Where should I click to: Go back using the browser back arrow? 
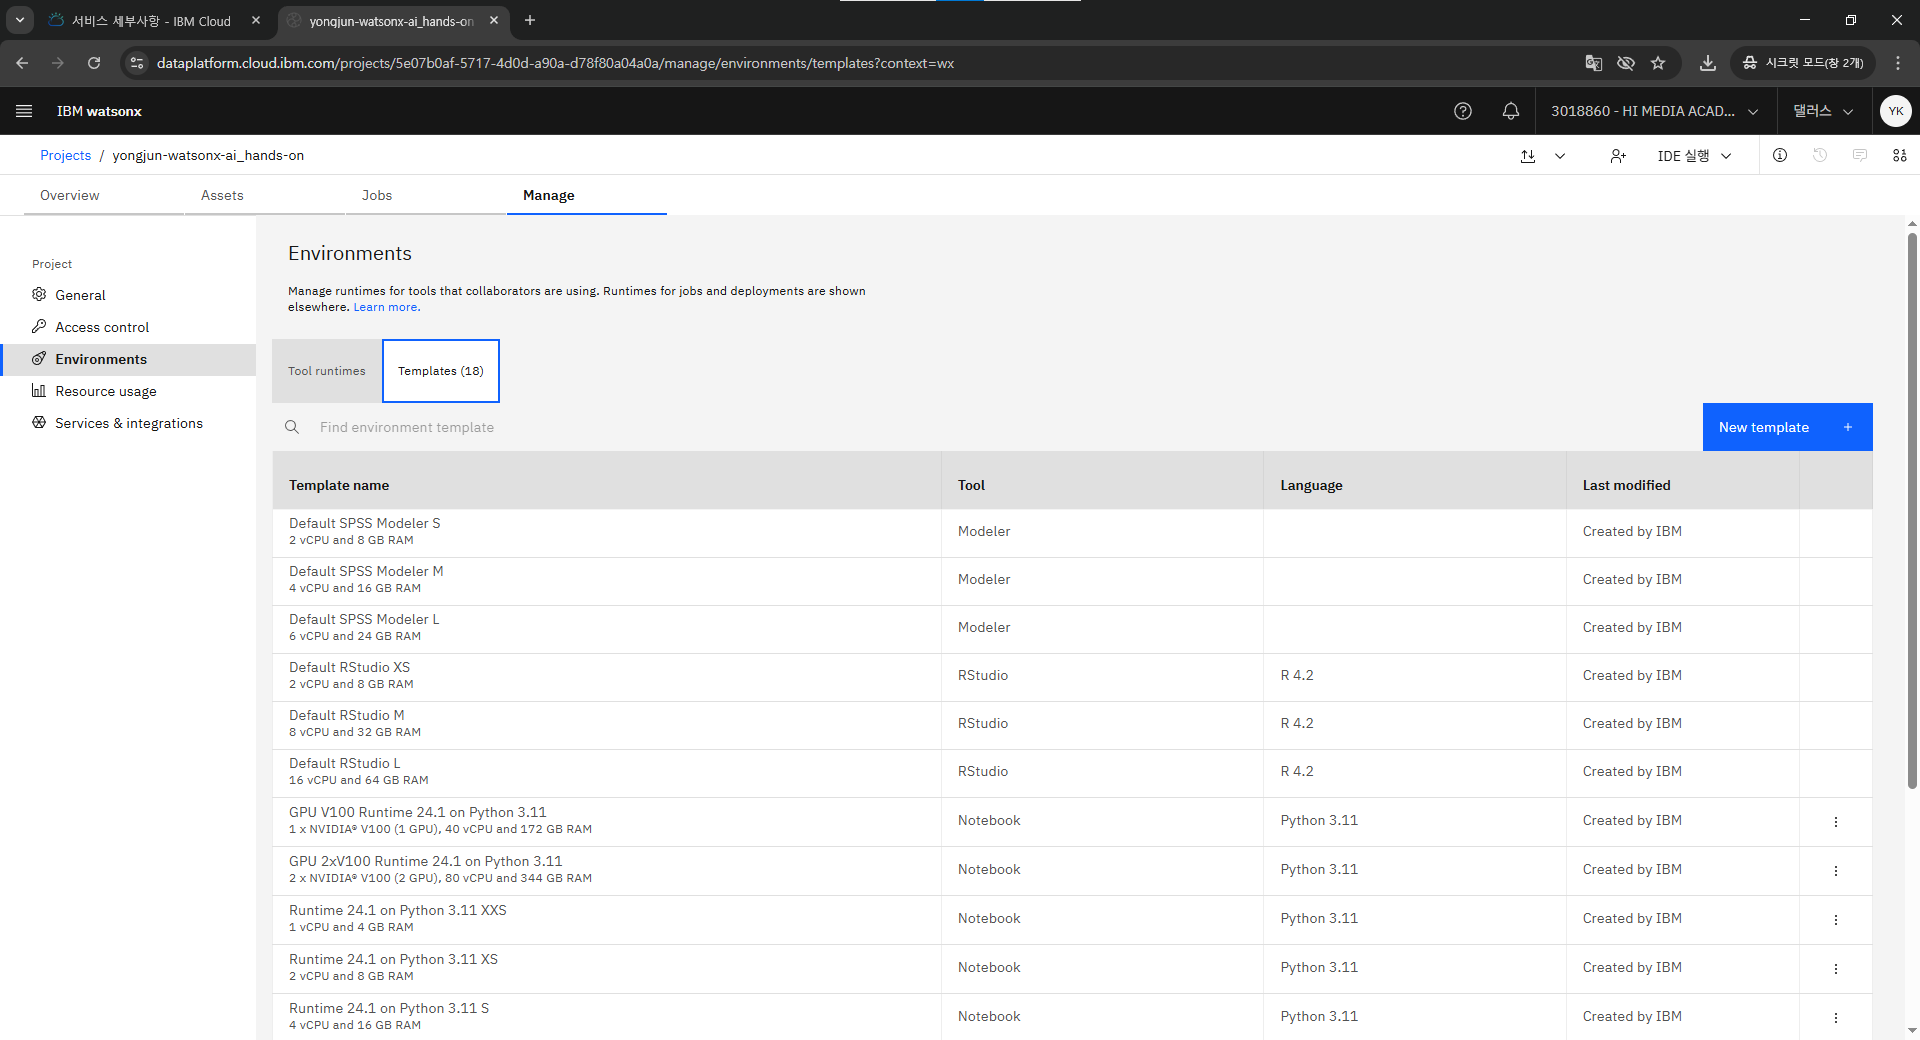coord(22,63)
